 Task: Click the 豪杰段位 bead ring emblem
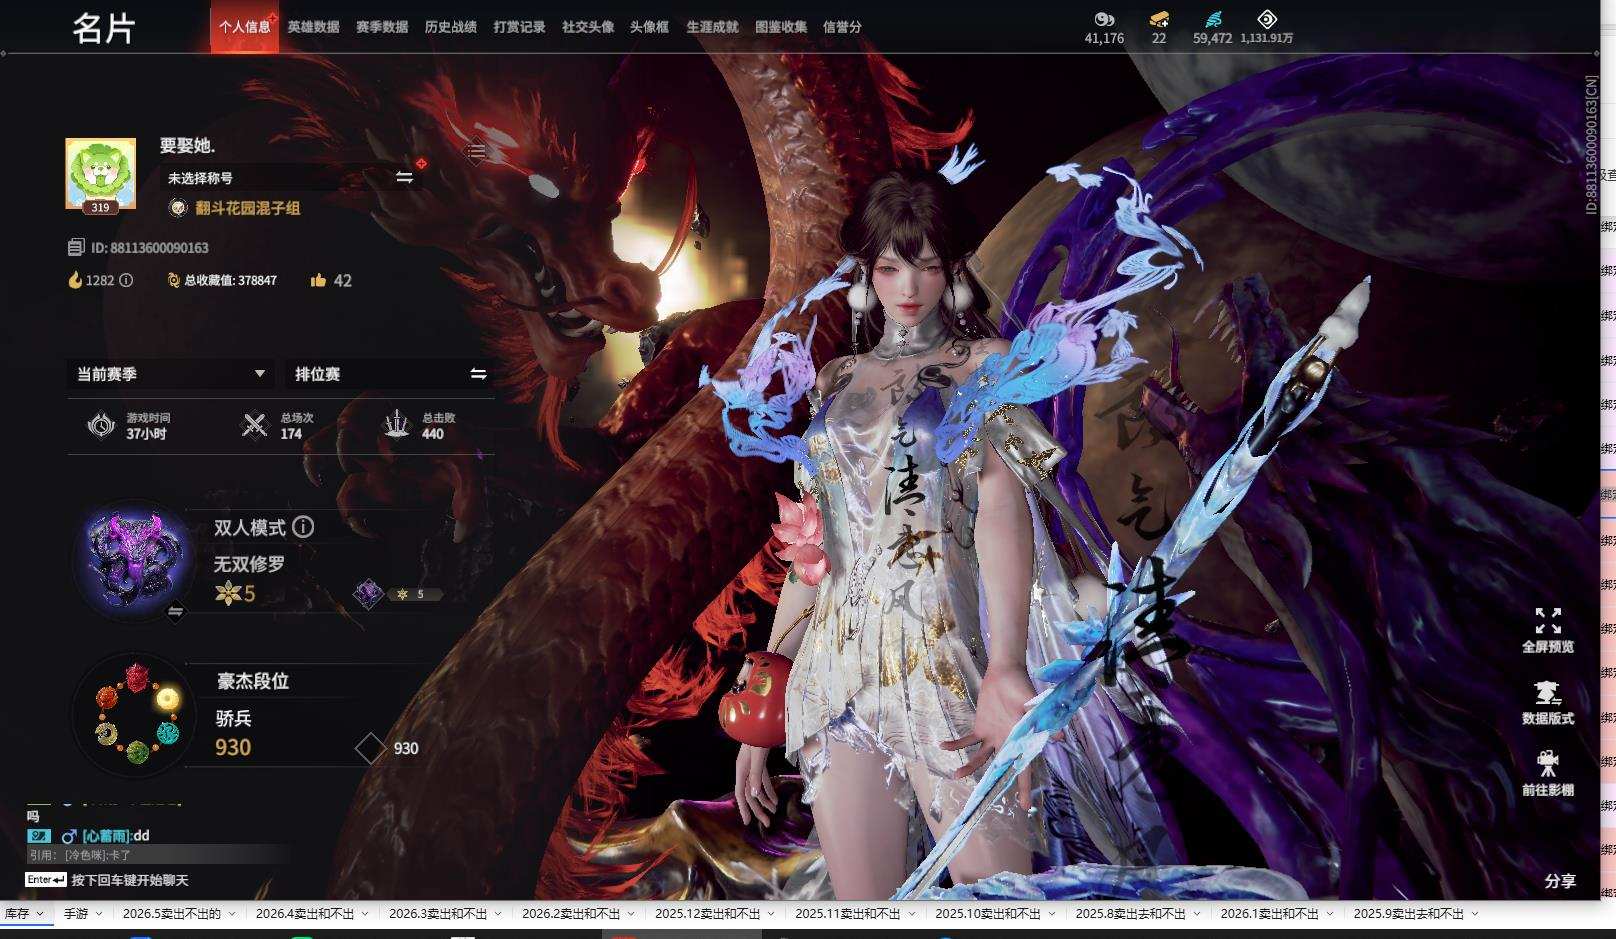point(137,713)
